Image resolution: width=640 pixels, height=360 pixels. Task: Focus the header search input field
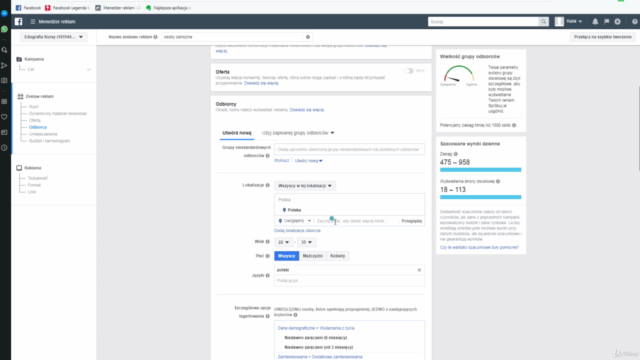click(483, 22)
